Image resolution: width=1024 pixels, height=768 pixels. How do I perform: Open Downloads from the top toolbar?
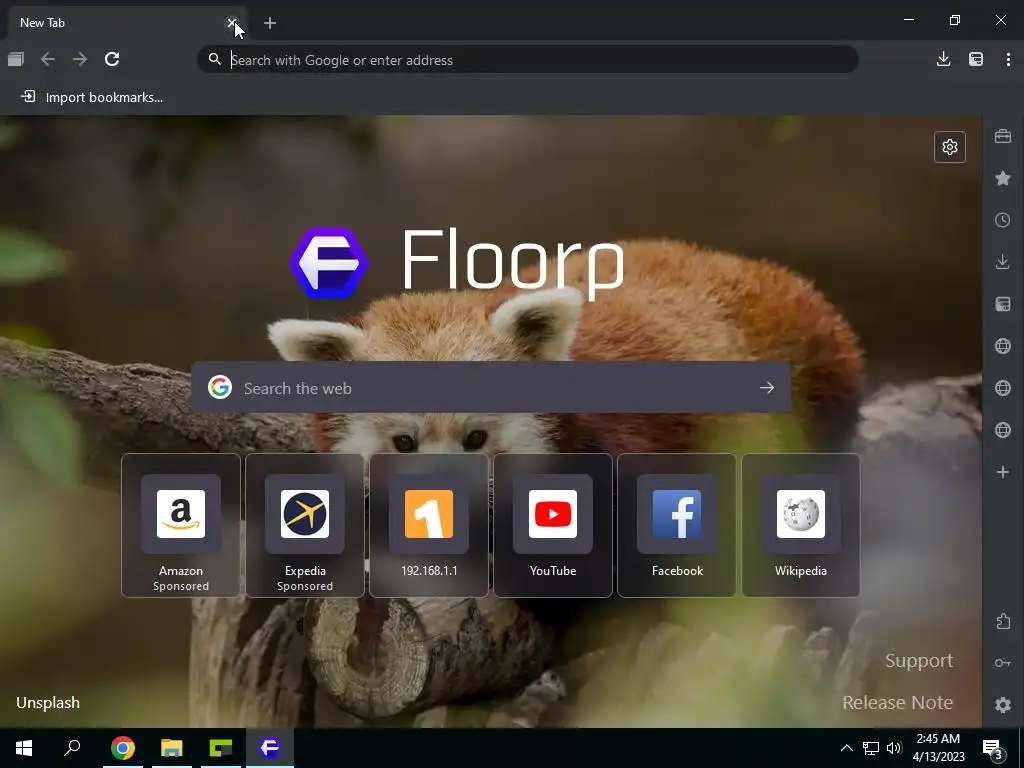coord(943,59)
